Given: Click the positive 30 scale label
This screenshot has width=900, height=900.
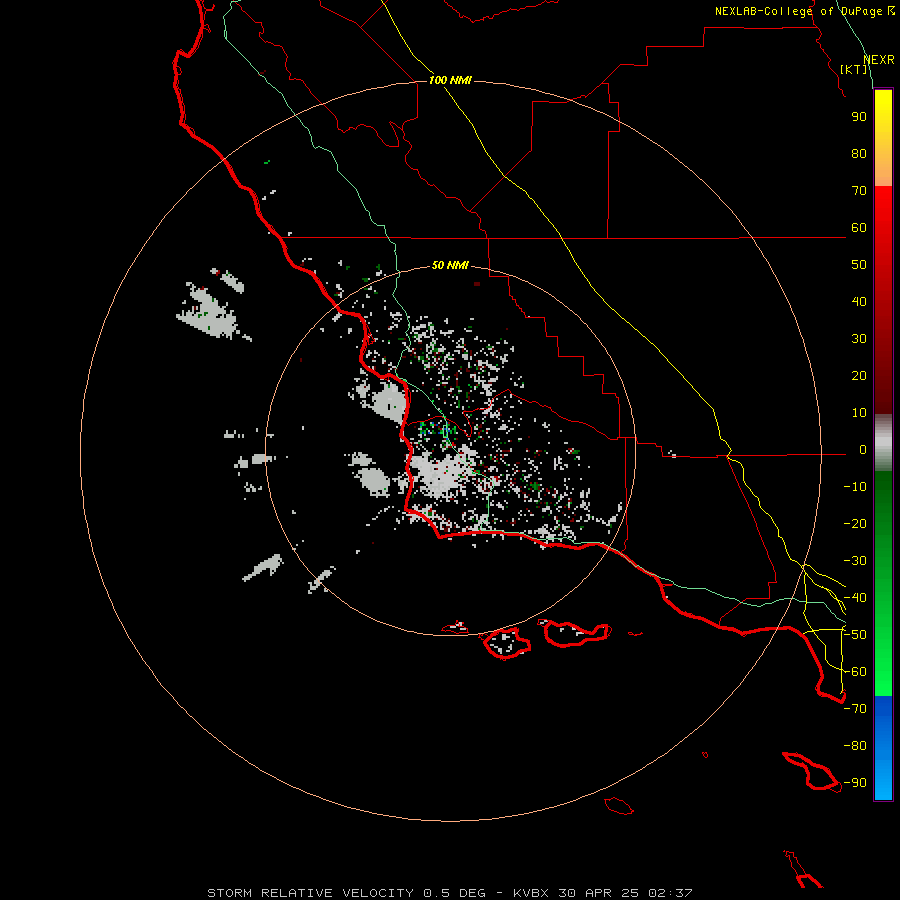Looking at the screenshot, I should tap(859, 339).
